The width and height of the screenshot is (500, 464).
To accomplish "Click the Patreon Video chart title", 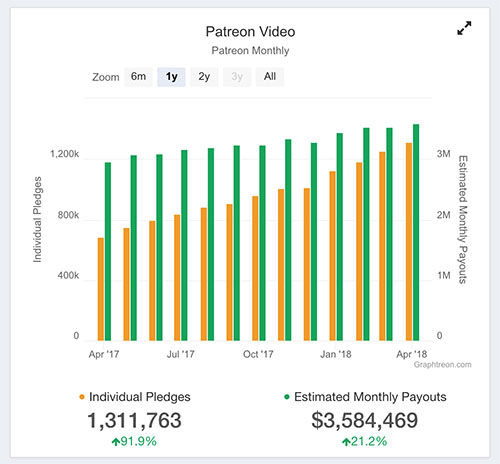I will click(x=250, y=32).
